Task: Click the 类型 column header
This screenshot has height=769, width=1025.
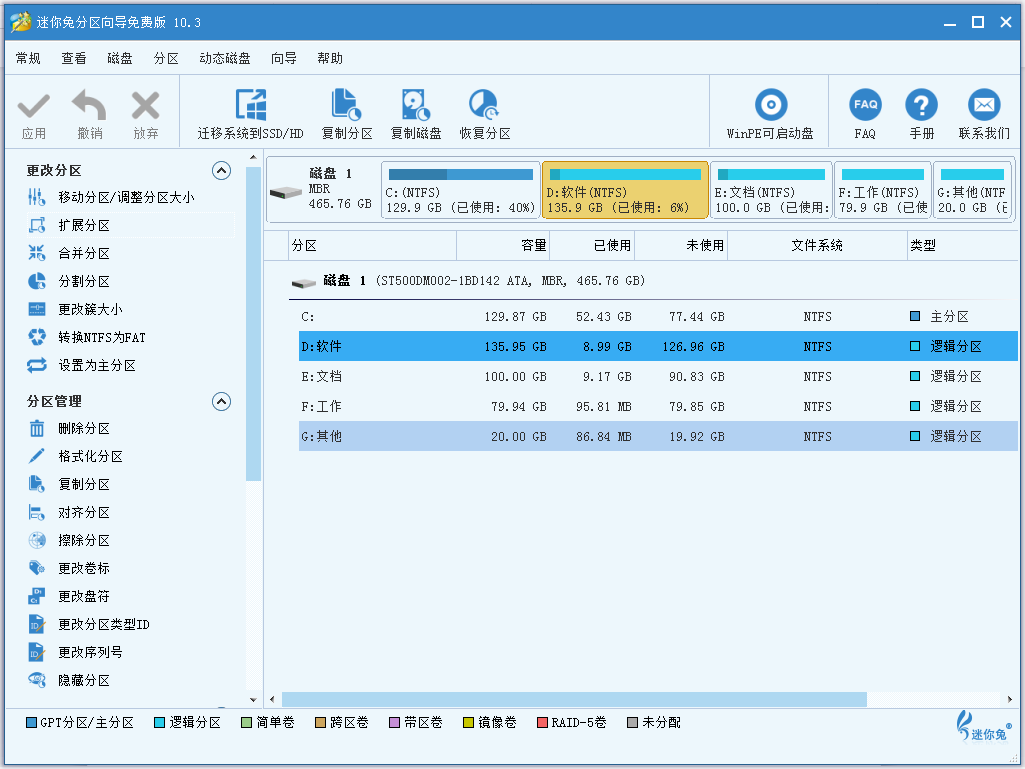Action: (962, 246)
